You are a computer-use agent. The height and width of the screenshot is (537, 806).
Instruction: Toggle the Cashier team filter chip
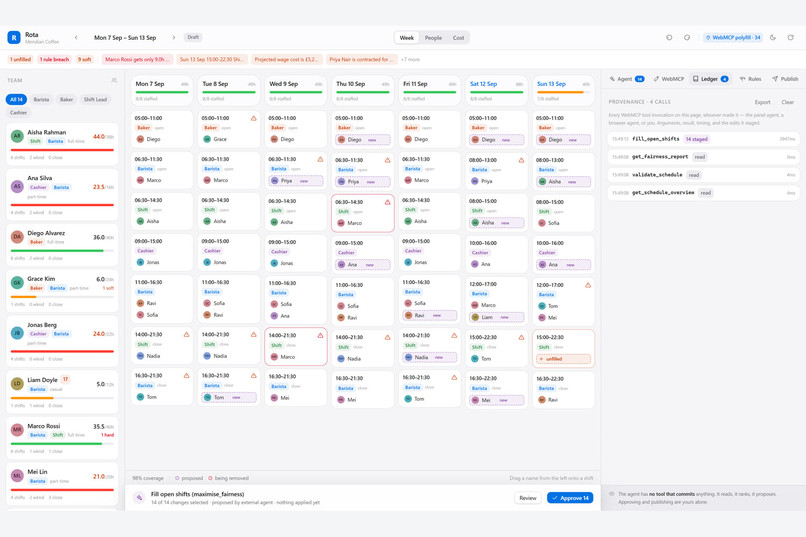pos(19,112)
